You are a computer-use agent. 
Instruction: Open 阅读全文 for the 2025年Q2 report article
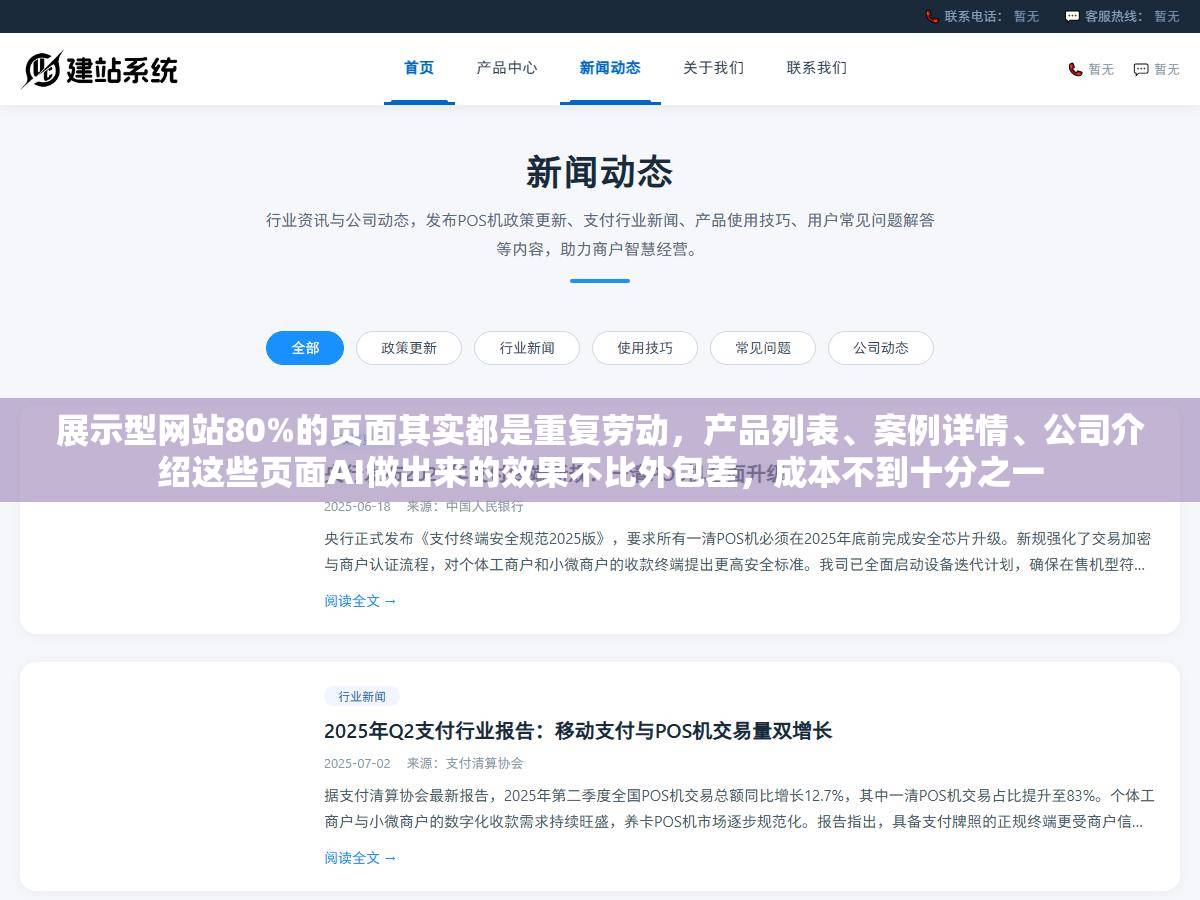pos(360,858)
